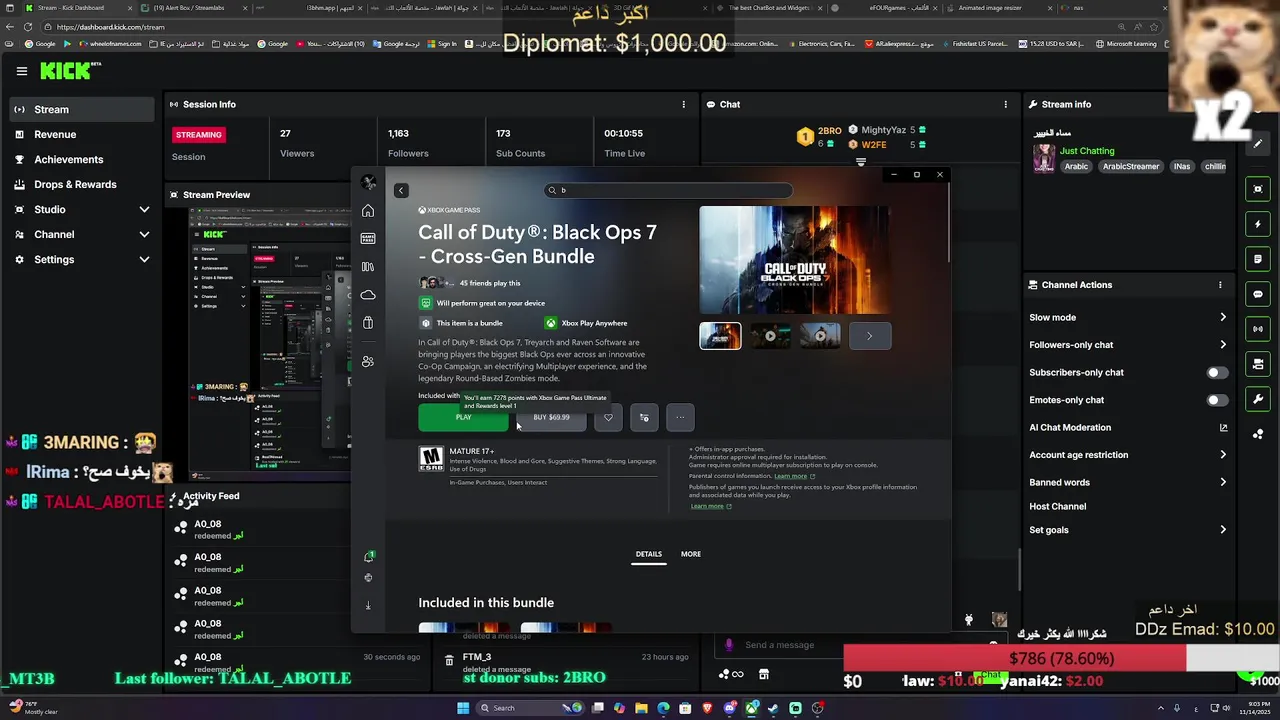This screenshot has width=1280, height=720.
Task: Toggle the chat bubble panel icon
Action: [1258, 294]
